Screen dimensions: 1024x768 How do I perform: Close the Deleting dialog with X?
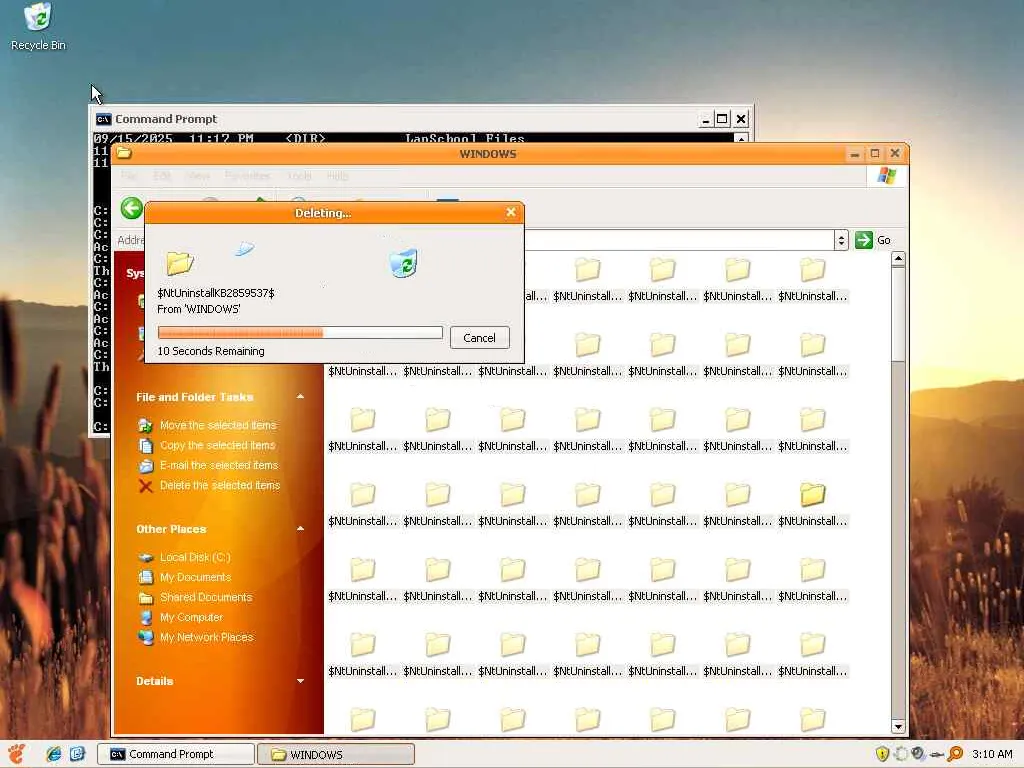pyautogui.click(x=511, y=212)
